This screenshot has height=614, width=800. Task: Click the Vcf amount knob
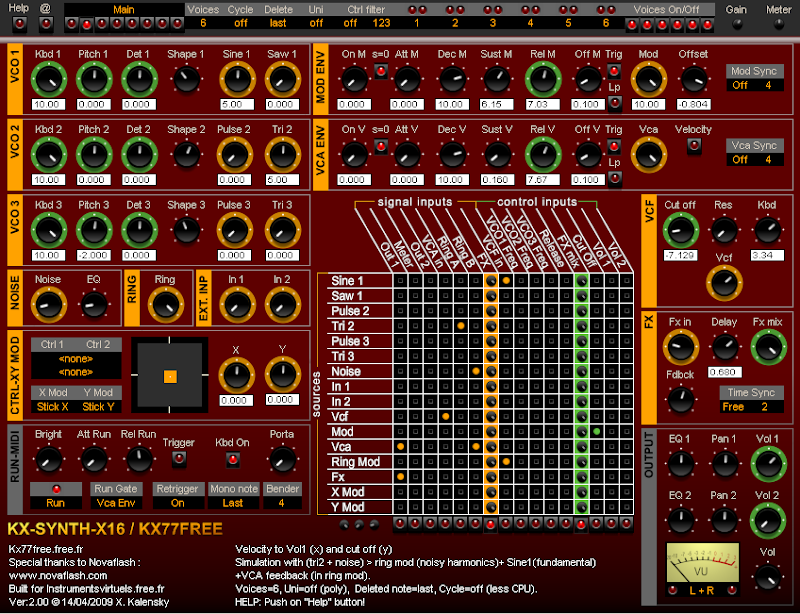click(724, 283)
